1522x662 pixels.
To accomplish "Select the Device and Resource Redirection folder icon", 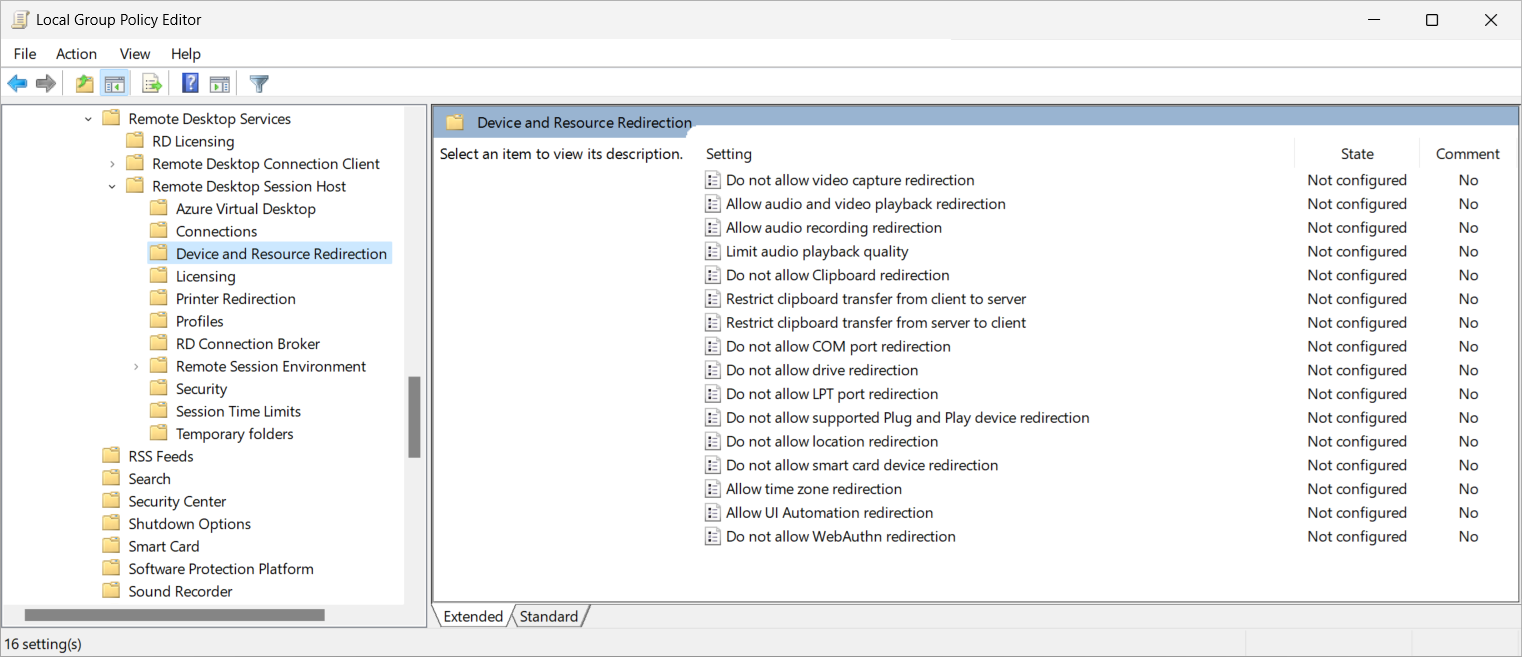I will pyautogui.click(x=159, y=253).
